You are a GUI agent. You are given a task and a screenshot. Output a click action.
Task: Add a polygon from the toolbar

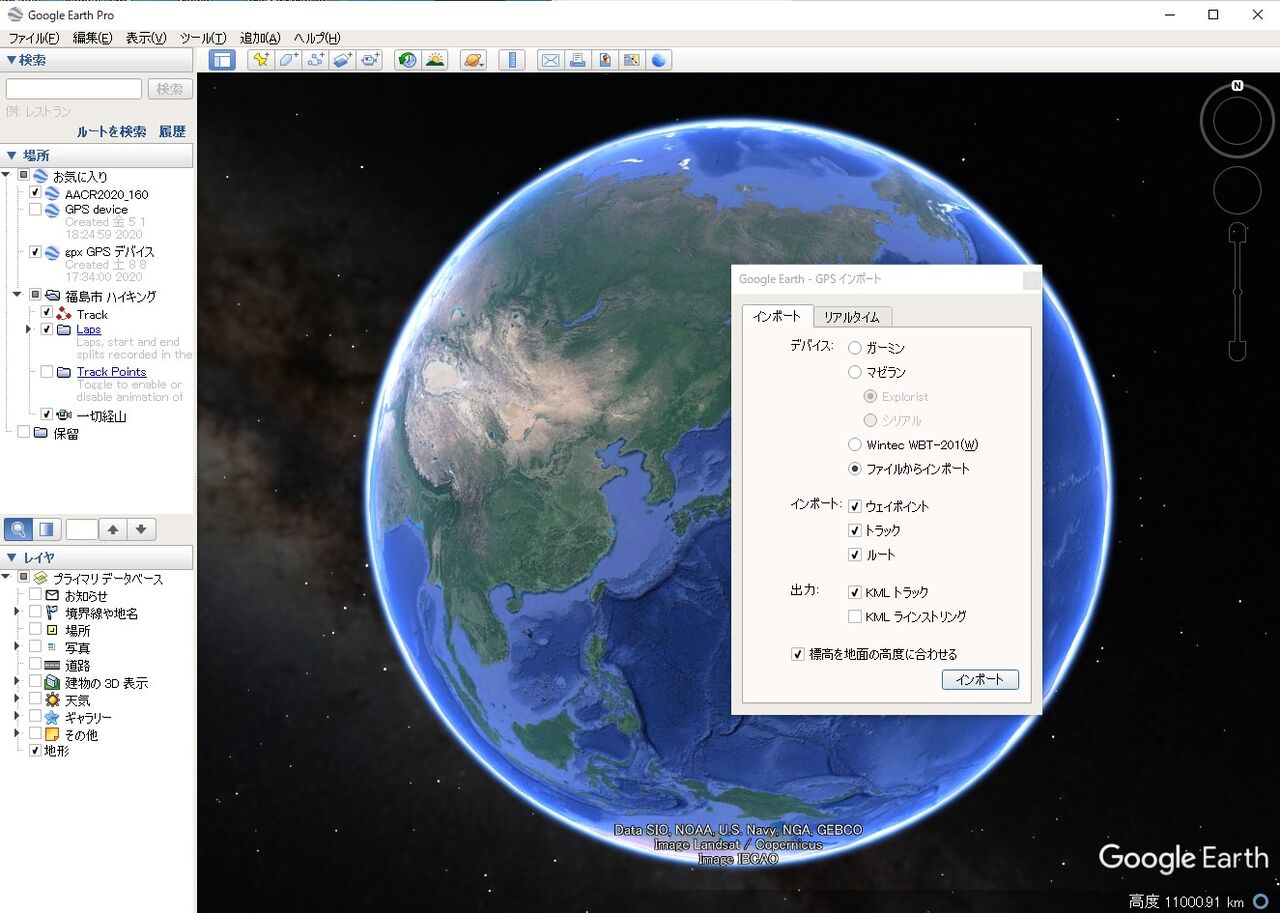point(288,60)
